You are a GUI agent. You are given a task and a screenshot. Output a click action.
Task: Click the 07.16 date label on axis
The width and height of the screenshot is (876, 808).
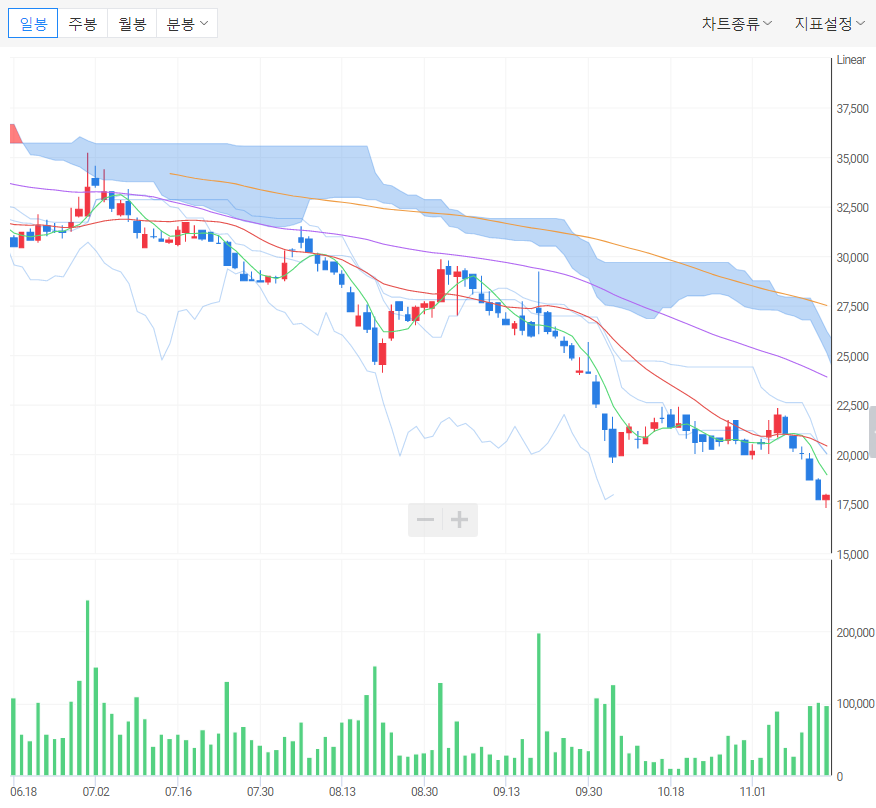[x=178, y=792]
